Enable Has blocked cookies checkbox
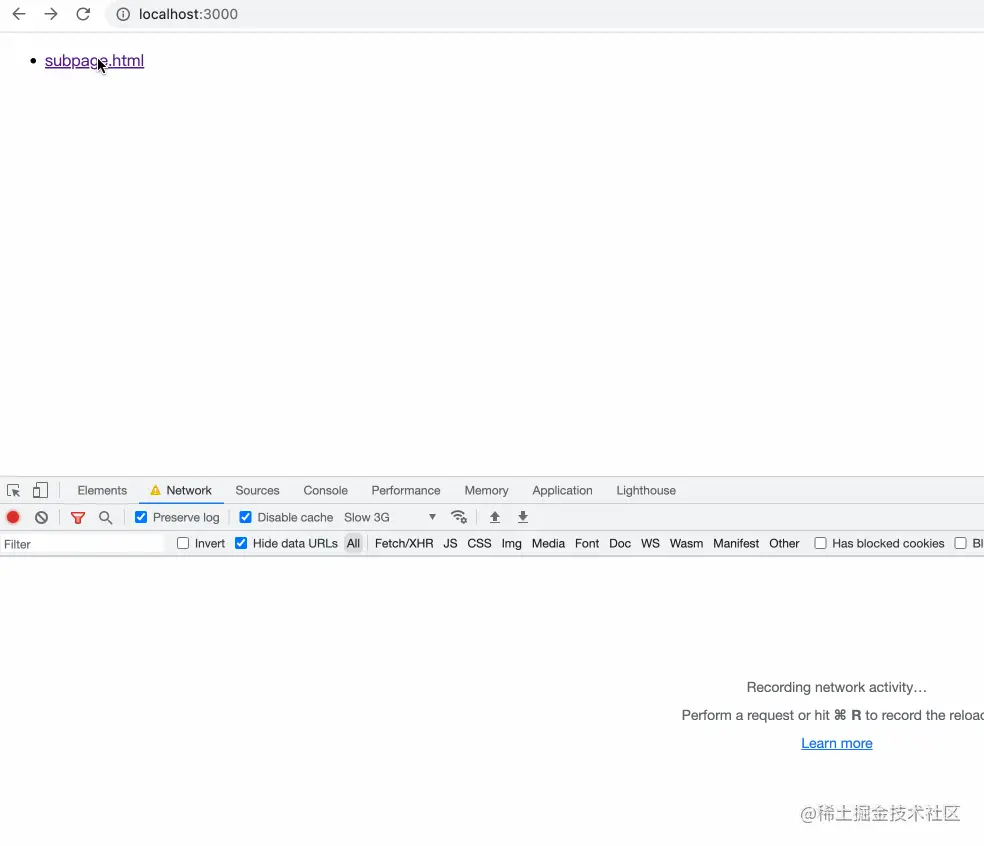Viewport: 984px width, 846px height. click(x=820, y=543)
